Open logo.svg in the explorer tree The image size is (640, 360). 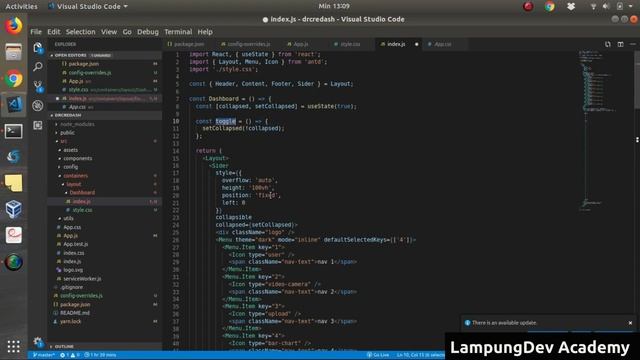[x=73, y=270]
